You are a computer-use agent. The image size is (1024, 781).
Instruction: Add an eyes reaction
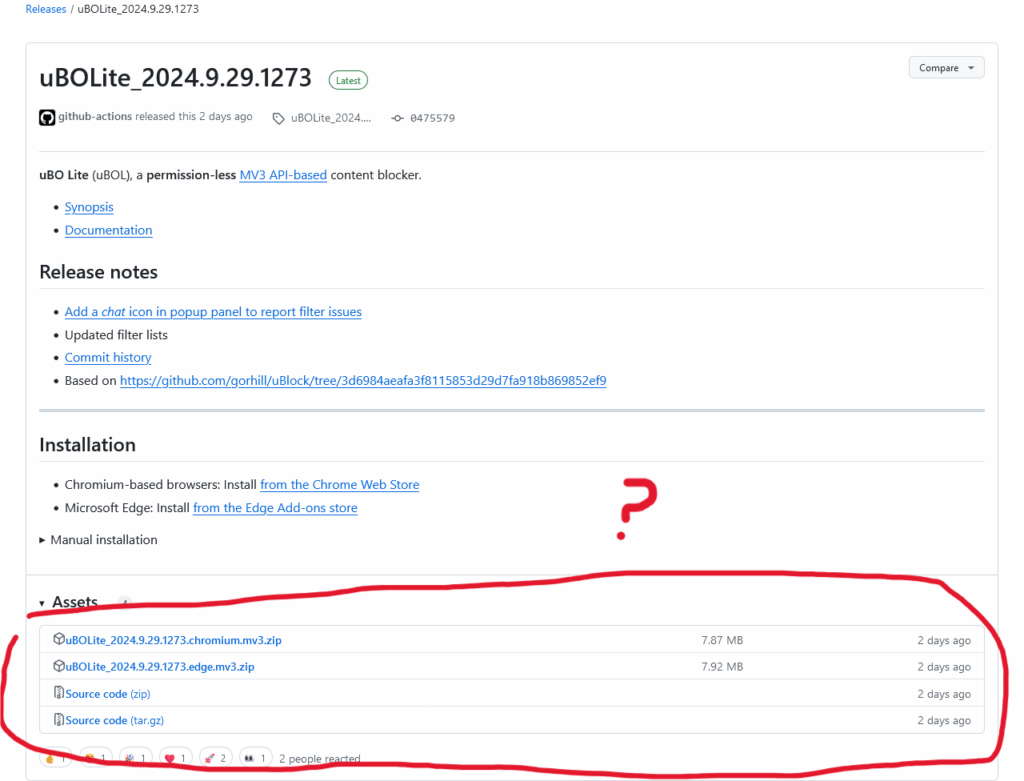255,758
